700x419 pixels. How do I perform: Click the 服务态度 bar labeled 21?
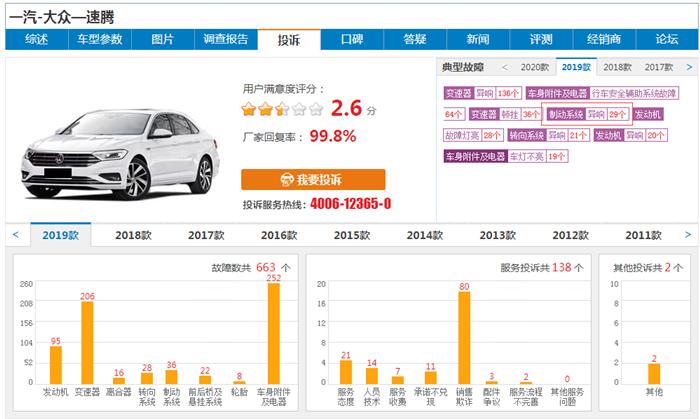(x=346, y=372)
